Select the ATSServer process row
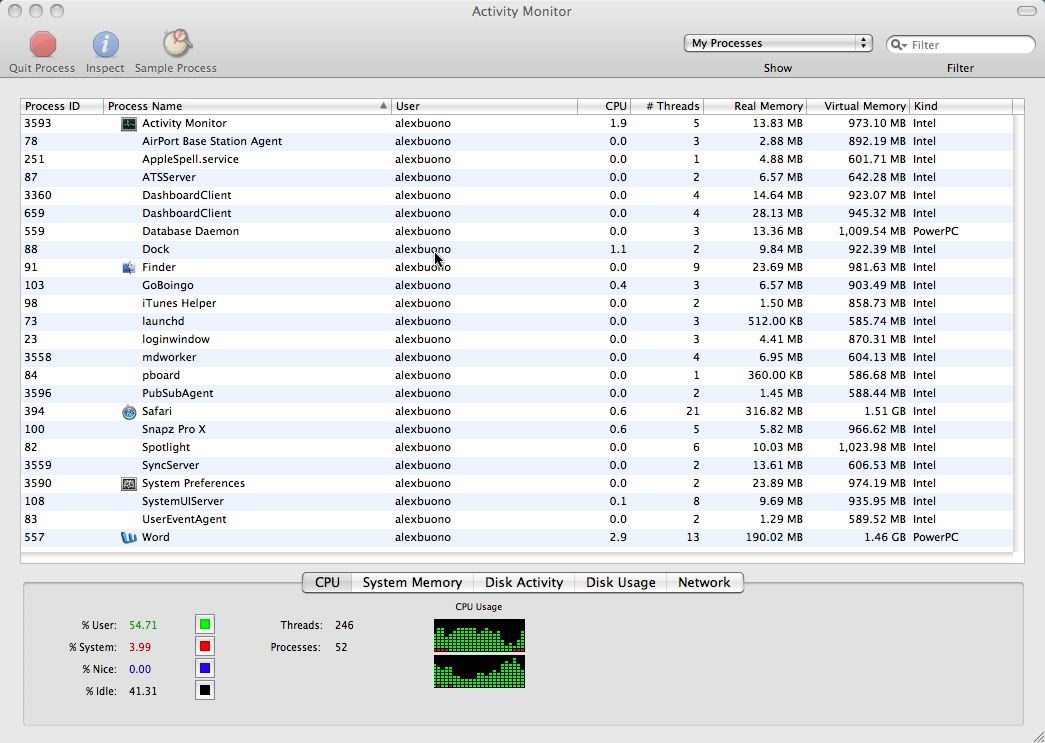Viewport: 1045px width, 743px height. (x=517, y=177)
